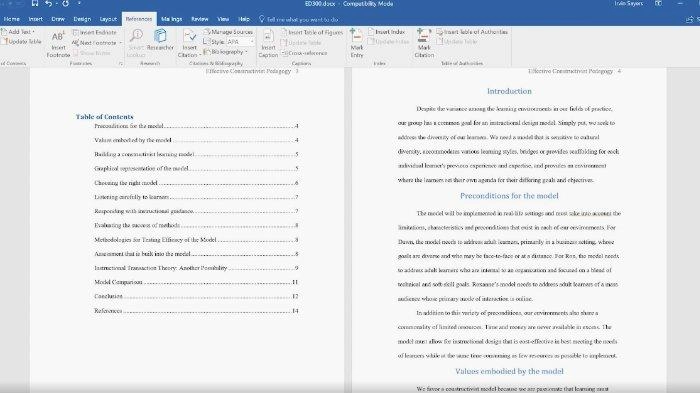Click 'Values embodied by the model' TOC entry
The height and width of the screenshot is (393, 700).
(196, 140)
